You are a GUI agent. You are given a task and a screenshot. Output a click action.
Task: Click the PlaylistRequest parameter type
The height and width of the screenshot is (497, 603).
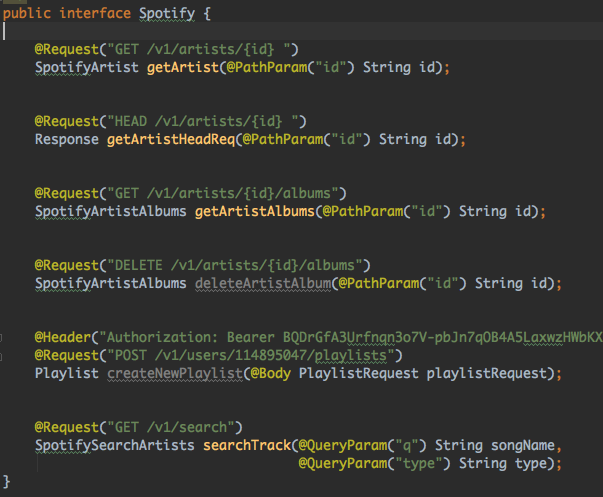(x=359, y=374)
